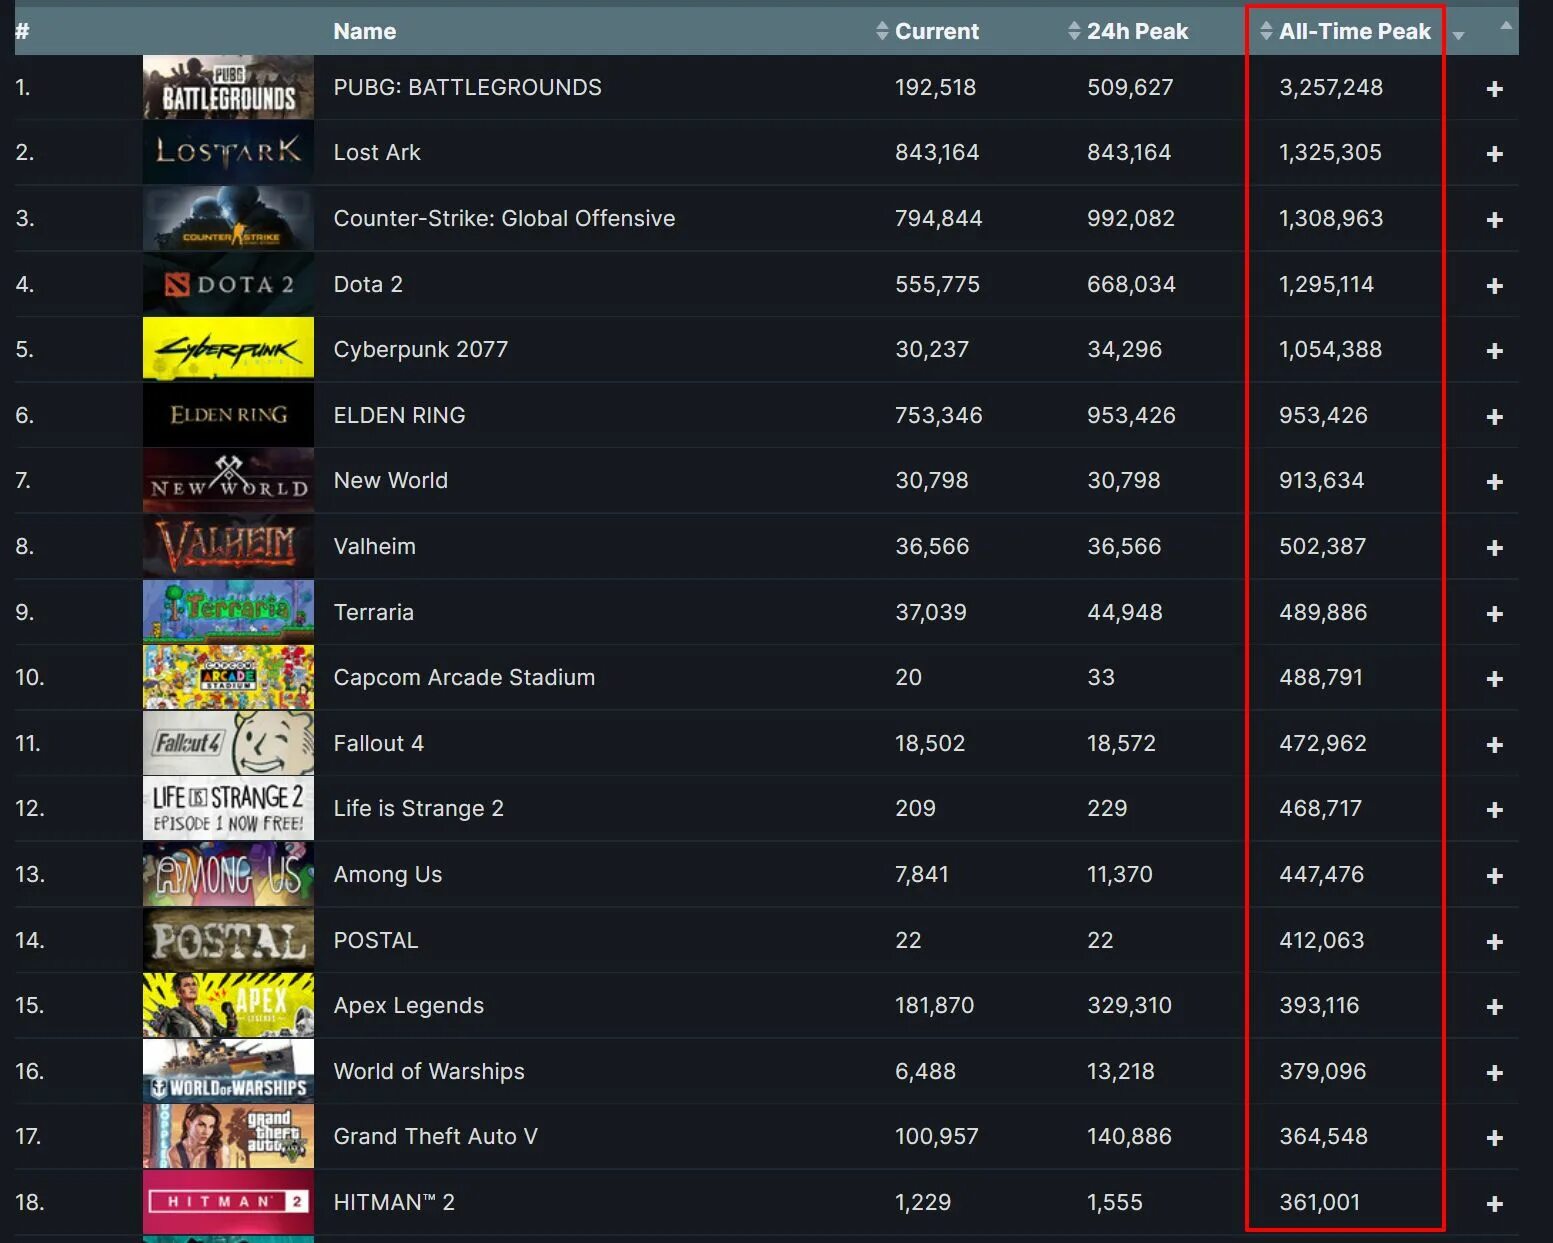Click the plus icon for HITMAN 2

1494,1204
